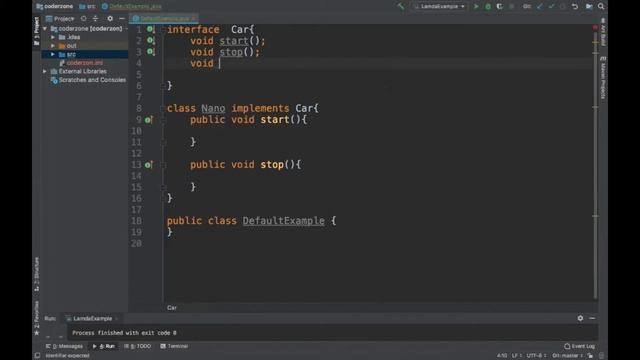
Task: Run with coverage icon in toolbar
Action: [500, 7]
